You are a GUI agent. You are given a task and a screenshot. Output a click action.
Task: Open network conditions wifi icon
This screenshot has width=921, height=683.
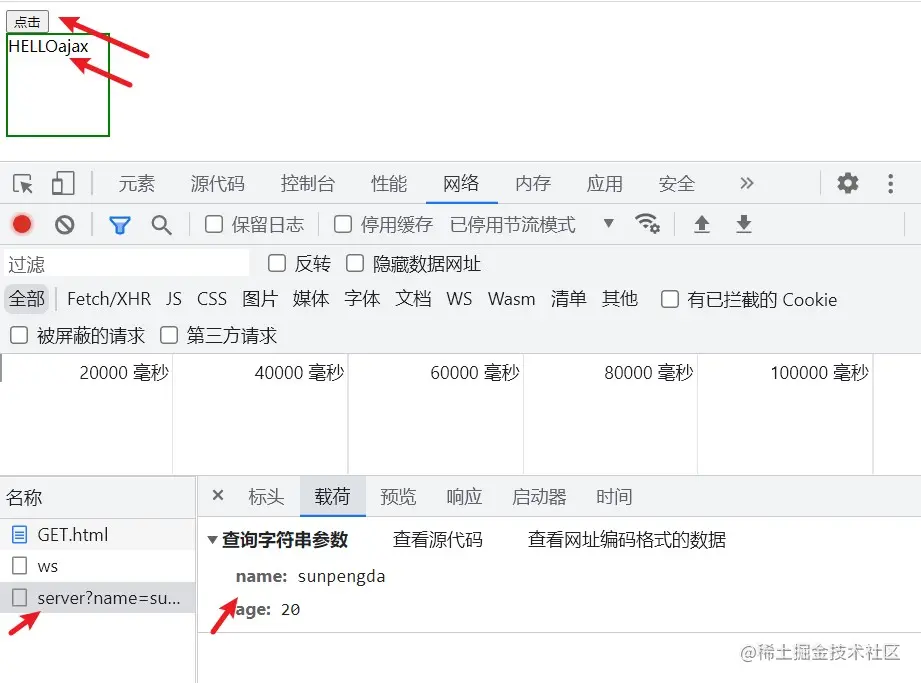tap(647, 224)
